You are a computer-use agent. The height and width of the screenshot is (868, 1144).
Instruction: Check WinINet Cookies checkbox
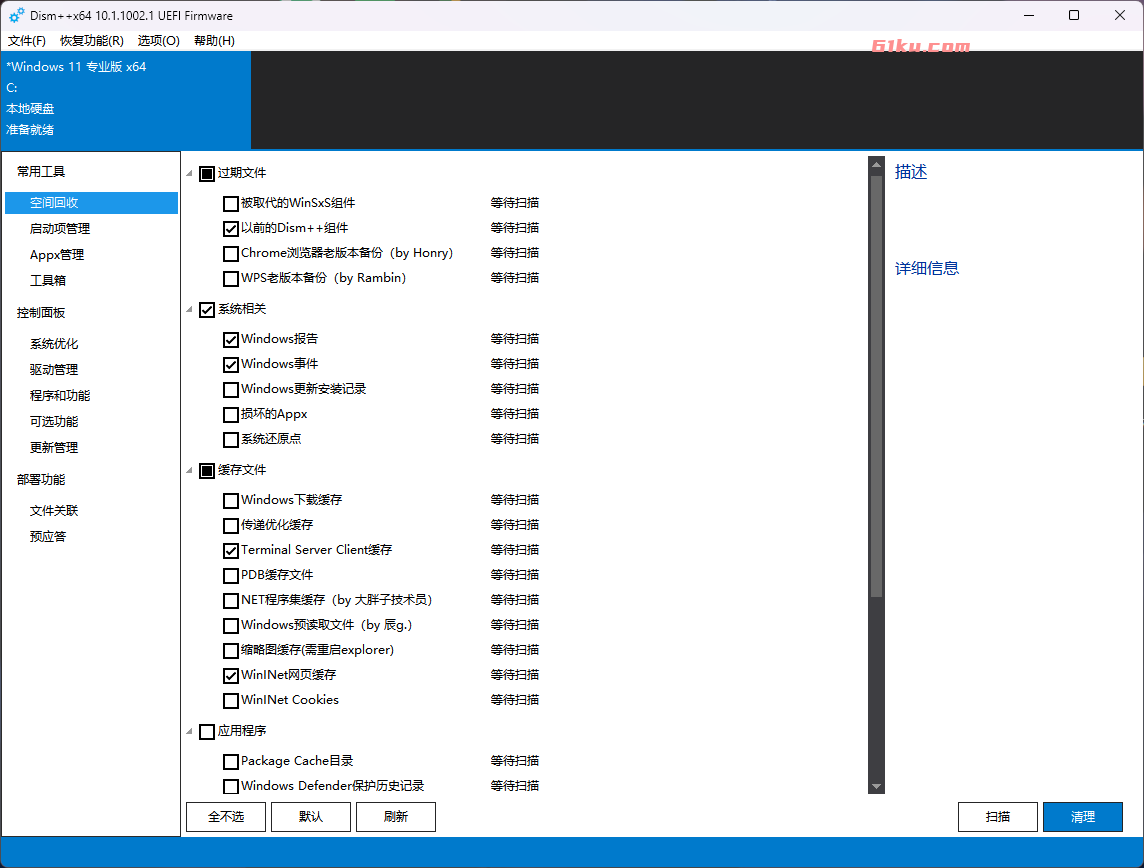231,700
